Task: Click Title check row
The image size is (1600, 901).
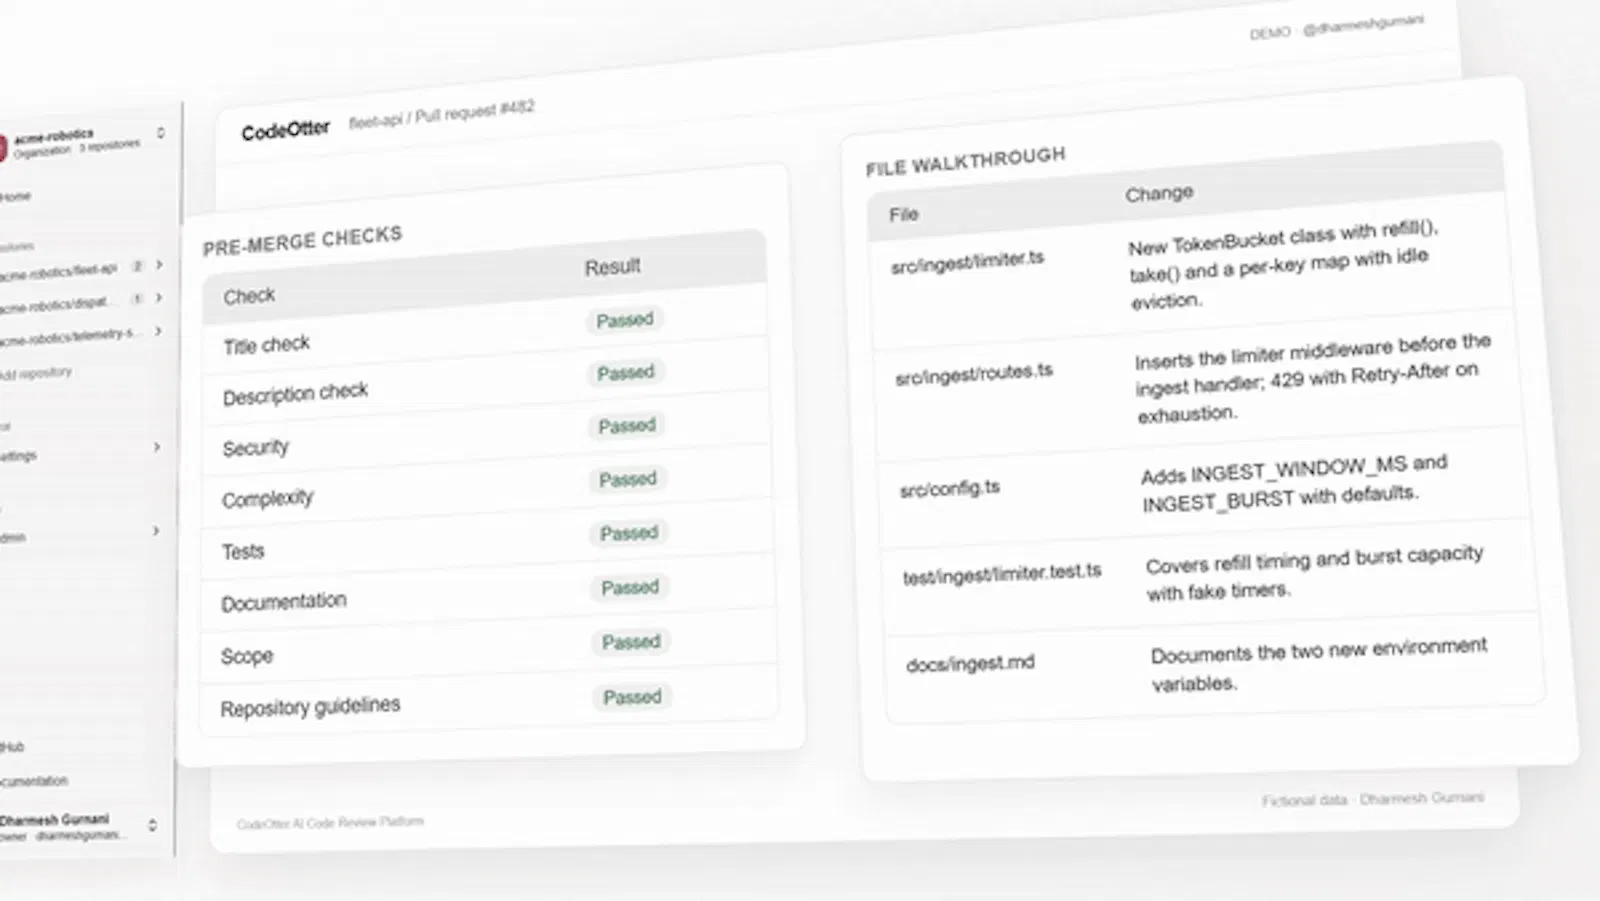Action: 485,333
